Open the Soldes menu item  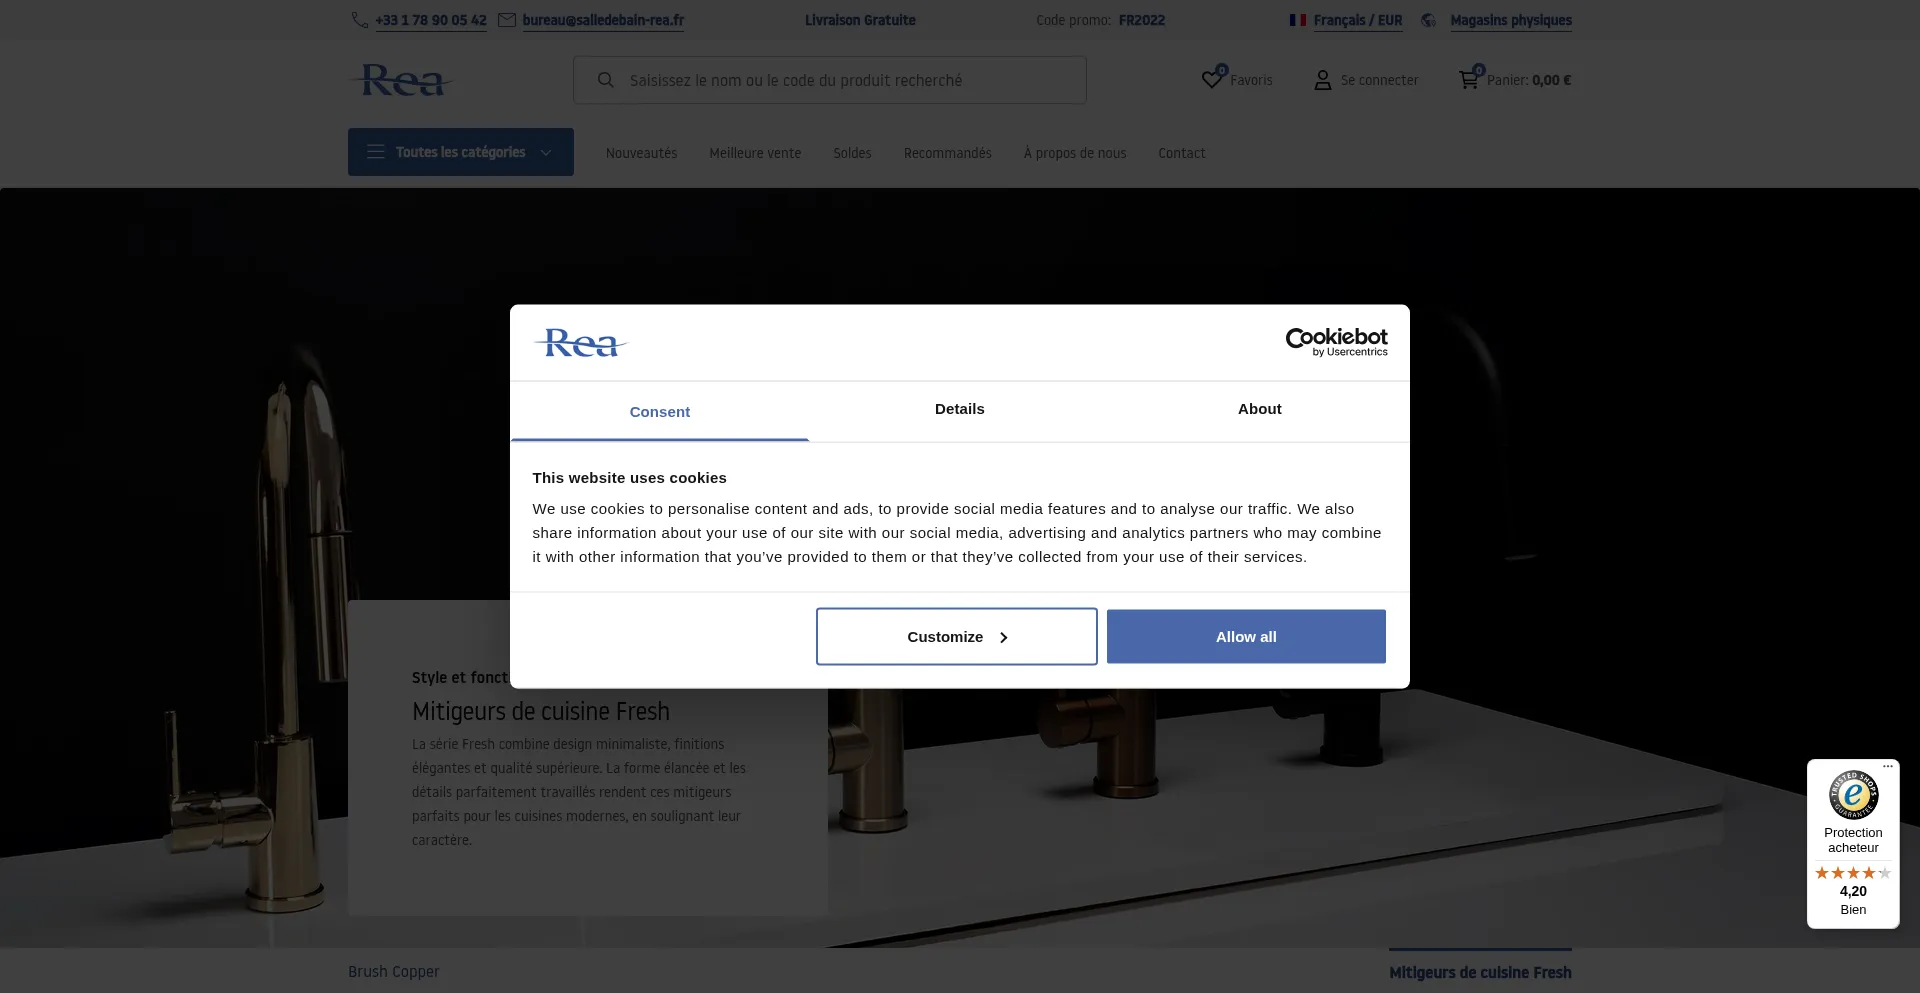point(852,153)
